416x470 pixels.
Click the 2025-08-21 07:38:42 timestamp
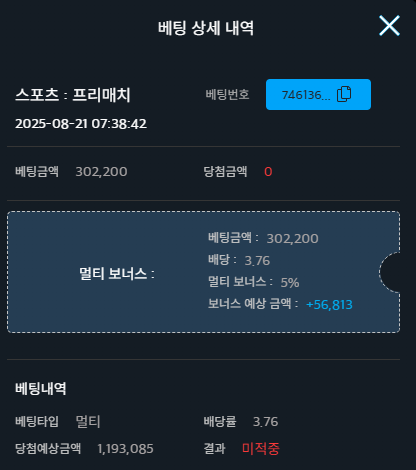click(x=81, y=124)
